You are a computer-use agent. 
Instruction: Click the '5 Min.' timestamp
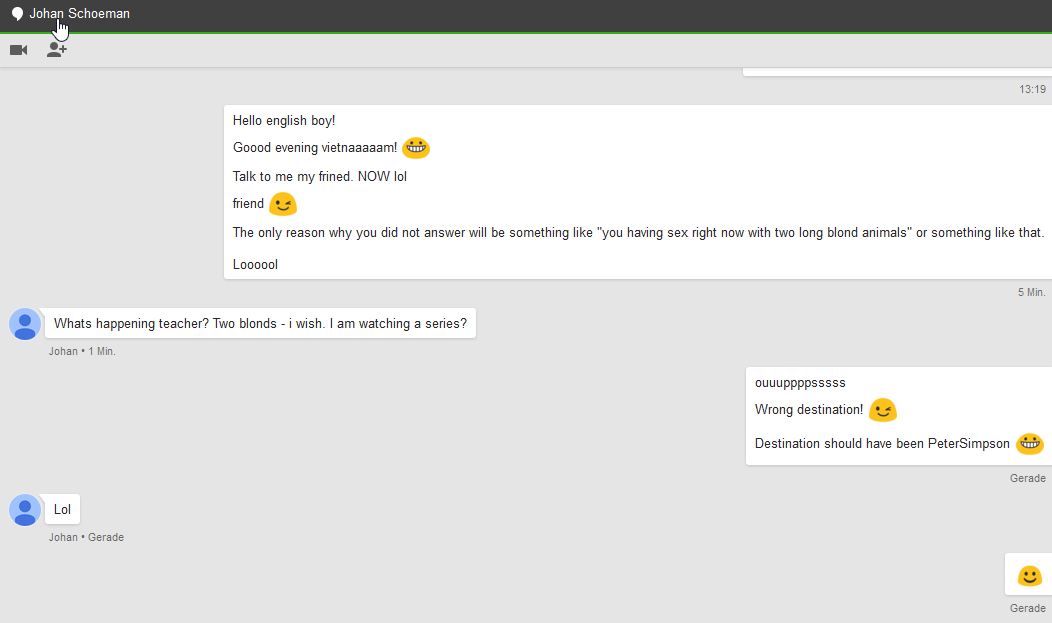pyautogui.click(x=1031, y=292)
